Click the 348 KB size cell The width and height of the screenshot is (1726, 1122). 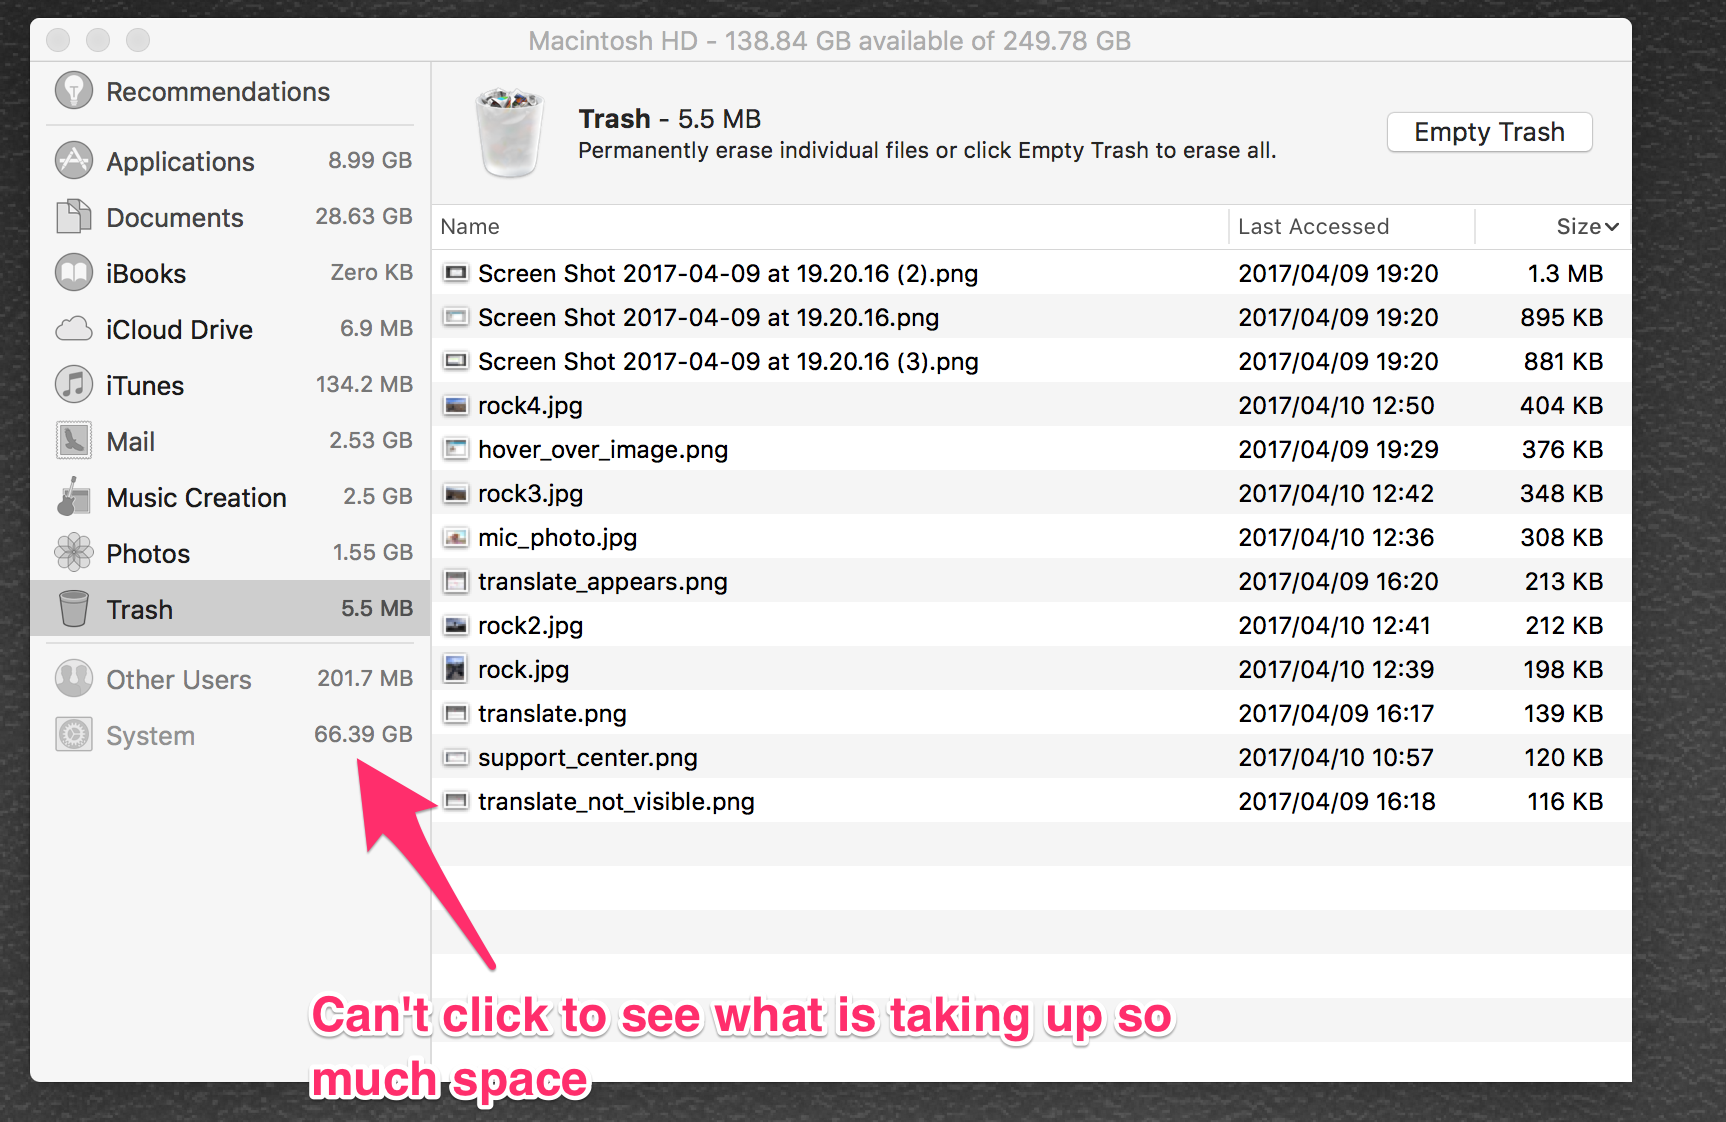(x=1561, y=493)
